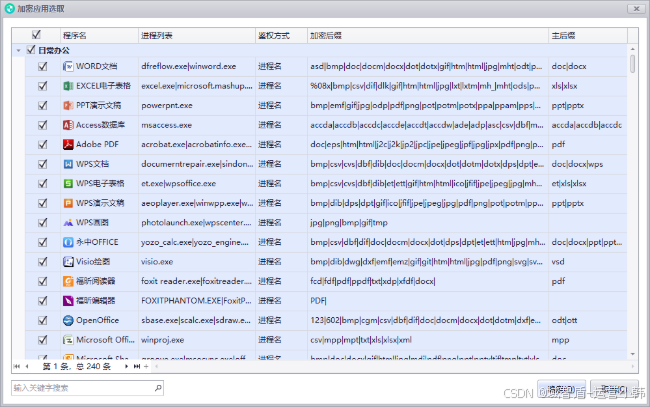Go to the previous record page
This screenshot has width=650, height=407.
click(x=27, y=366)
